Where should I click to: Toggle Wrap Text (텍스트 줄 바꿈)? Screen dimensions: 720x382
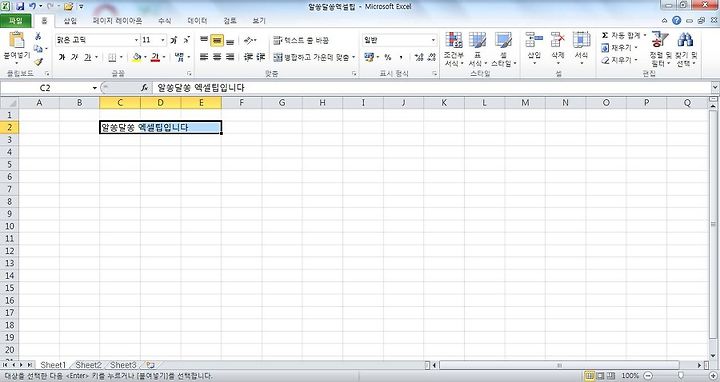click(301, 40)
